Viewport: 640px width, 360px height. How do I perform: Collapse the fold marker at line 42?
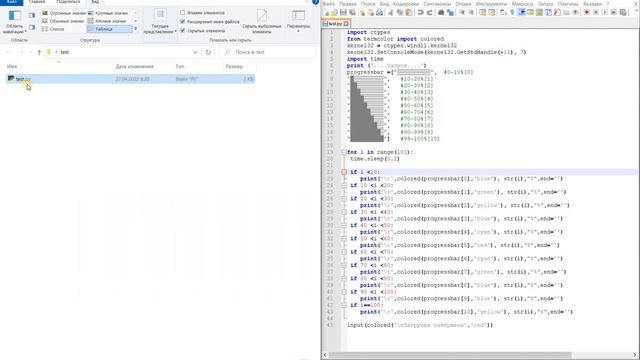click(x=344, y=305)
